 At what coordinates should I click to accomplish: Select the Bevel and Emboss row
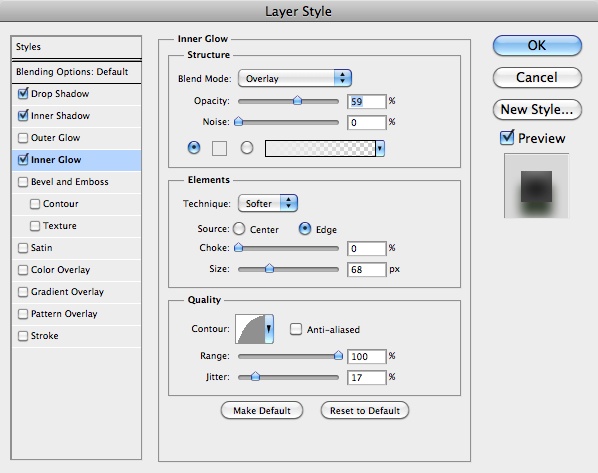[76, 182]
